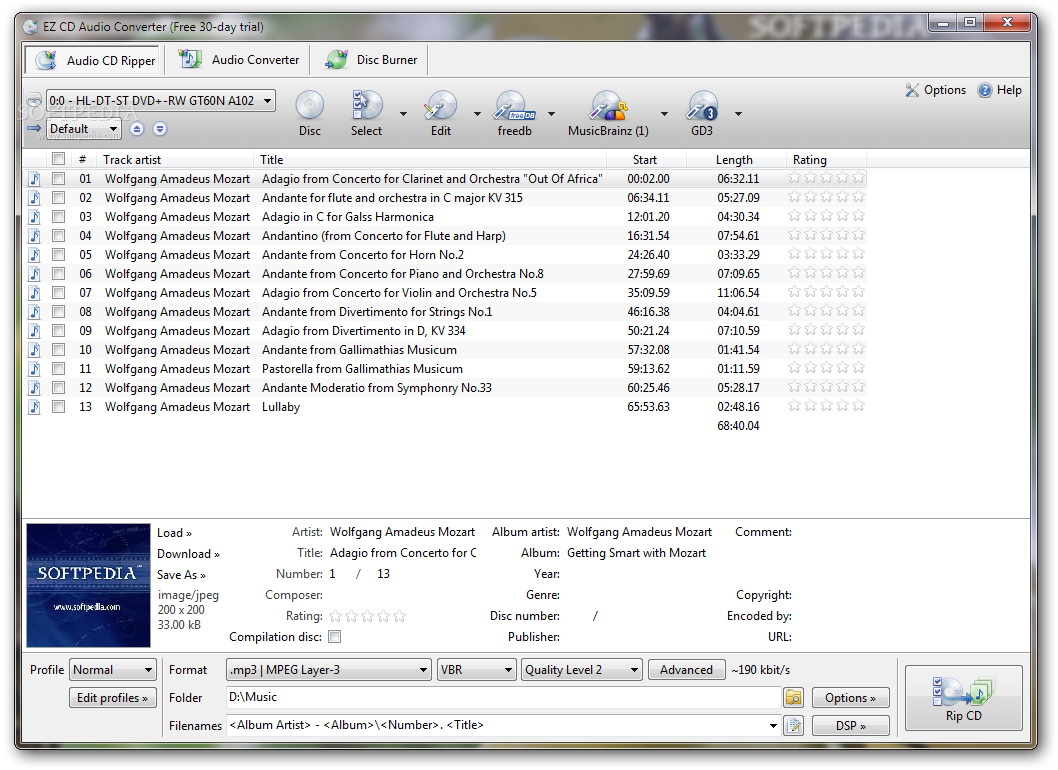Sort by Length column header
The width and height of the screenshot is (1058, 770).
[736, 159]
